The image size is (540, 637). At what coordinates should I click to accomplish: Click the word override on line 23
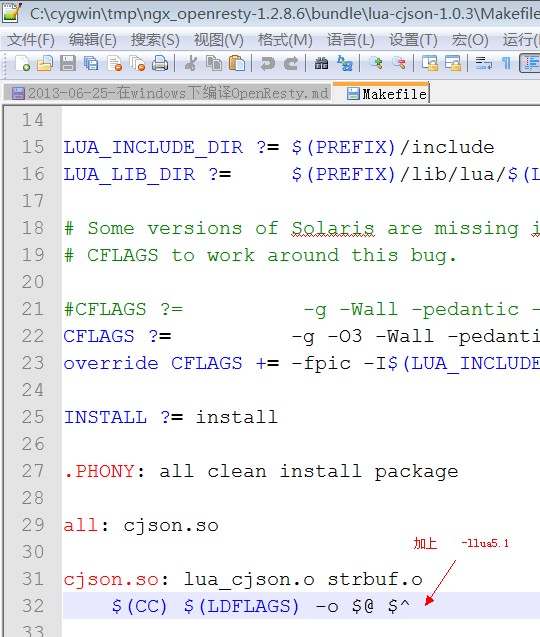click(111, 363)
